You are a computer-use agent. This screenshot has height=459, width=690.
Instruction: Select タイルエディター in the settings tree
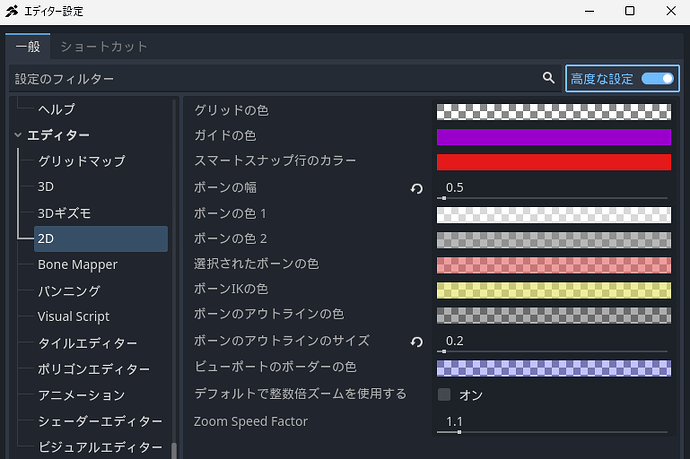(x=88, y=343)
